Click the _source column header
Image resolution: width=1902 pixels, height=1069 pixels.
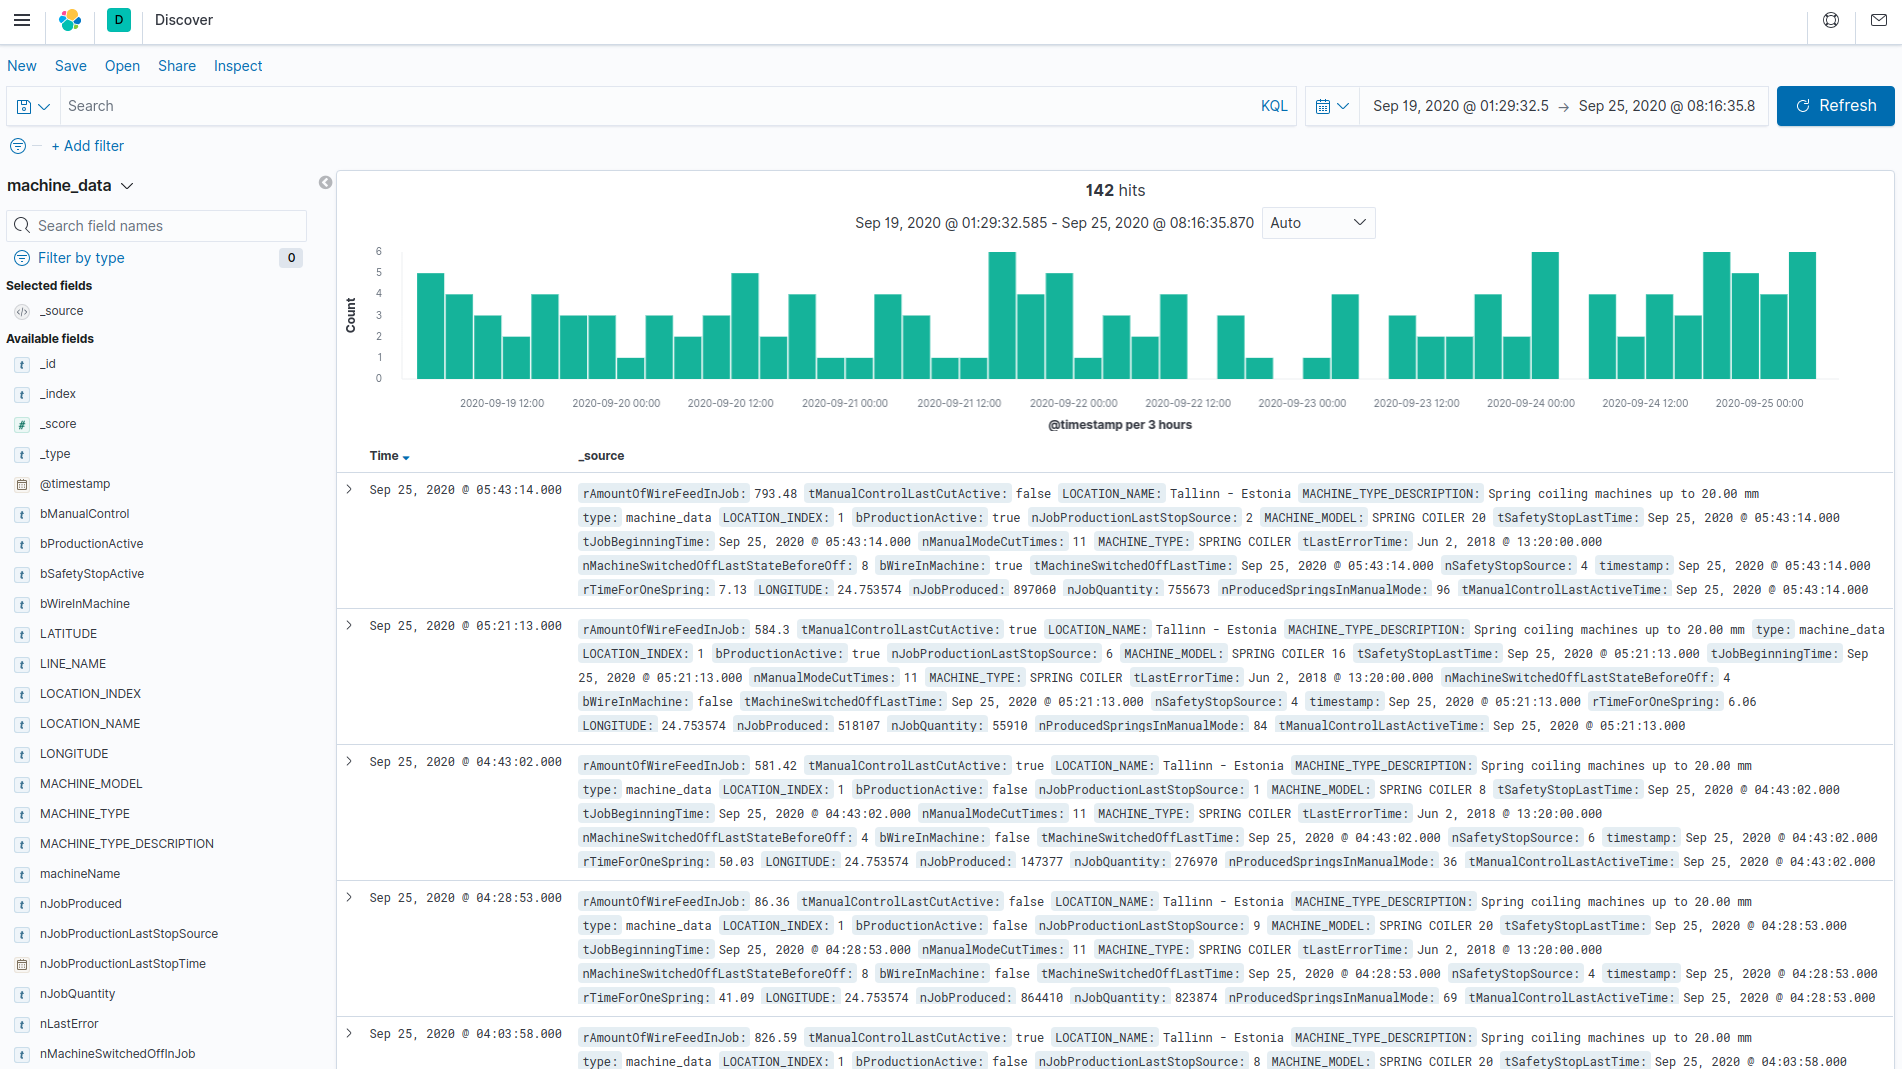point(601,456)
